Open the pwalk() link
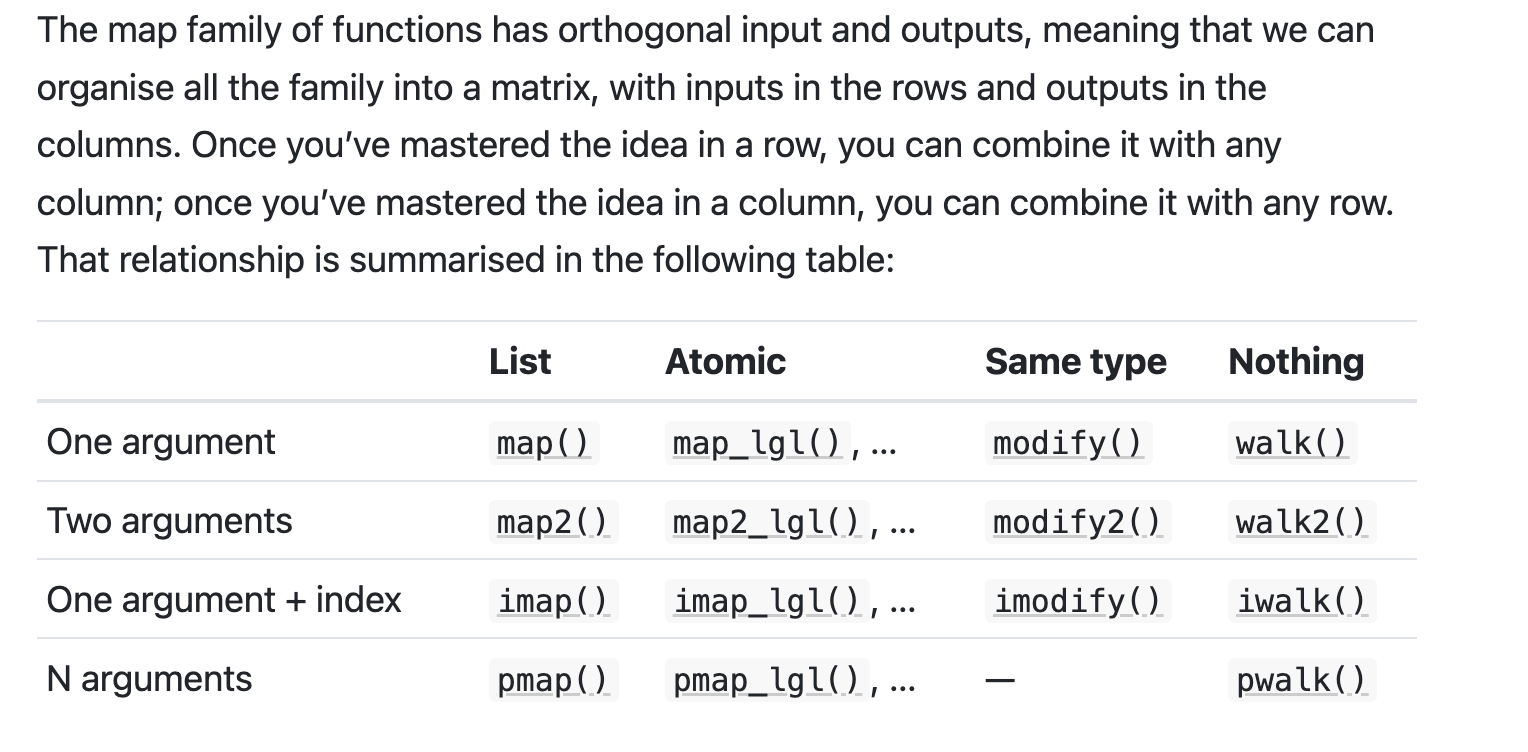The width and height of the screenshot is (1528, 752). pyautogui.click(x=1301, y=680)
